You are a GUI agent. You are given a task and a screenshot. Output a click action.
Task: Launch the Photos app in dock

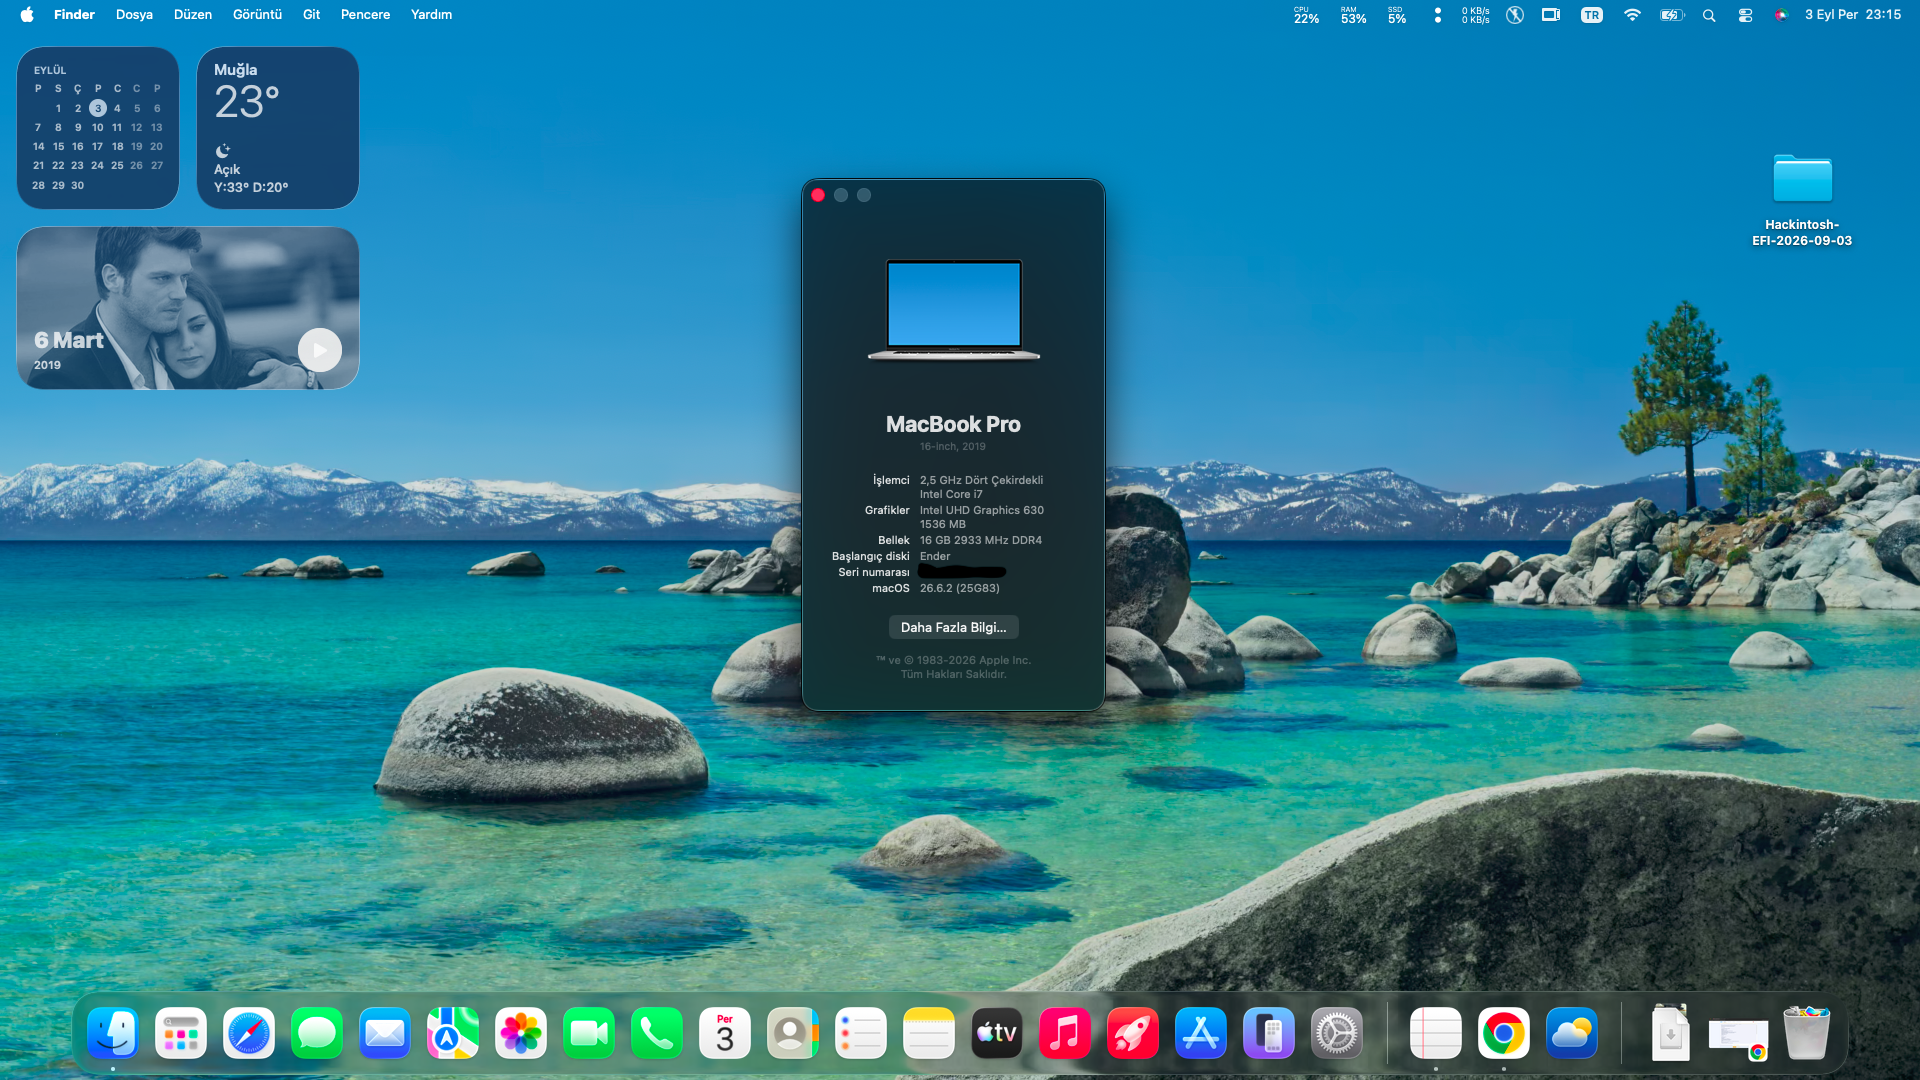521,1033
